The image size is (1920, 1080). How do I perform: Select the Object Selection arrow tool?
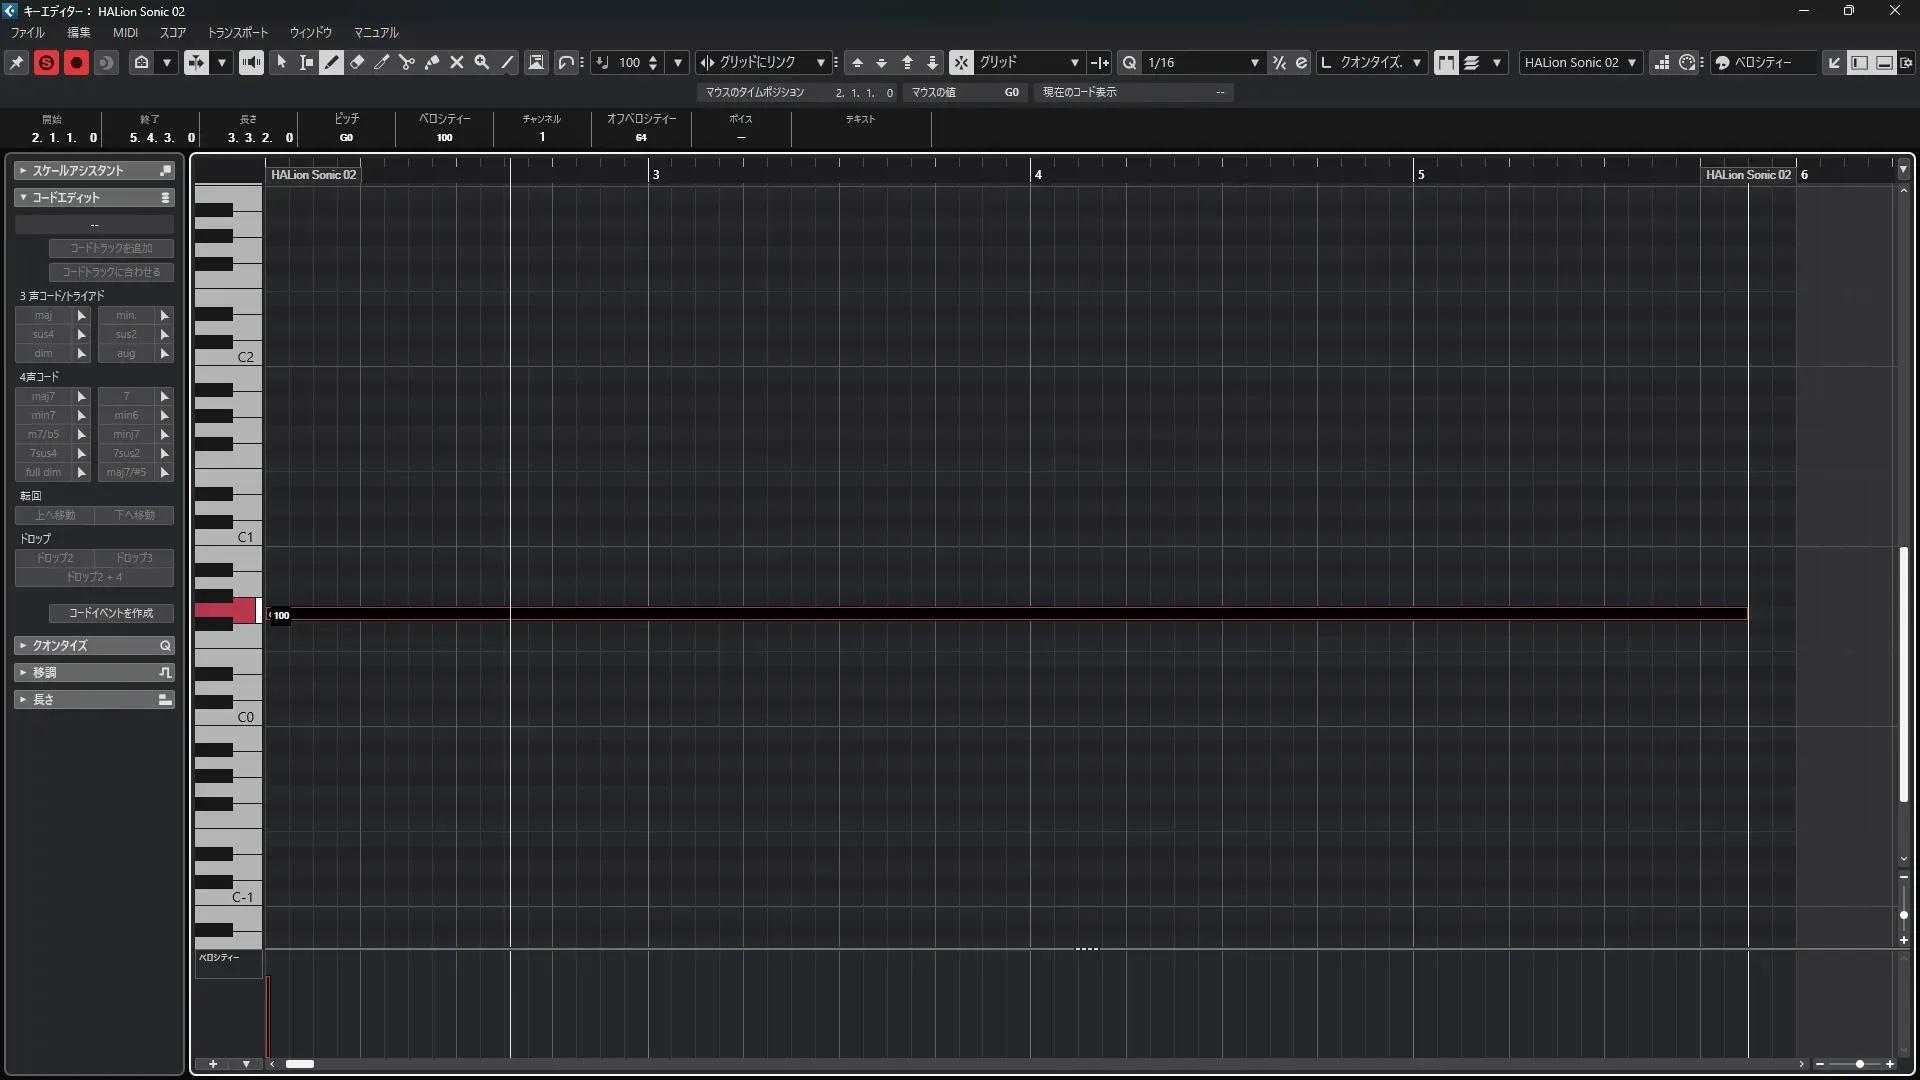click(x=282, y=62)
